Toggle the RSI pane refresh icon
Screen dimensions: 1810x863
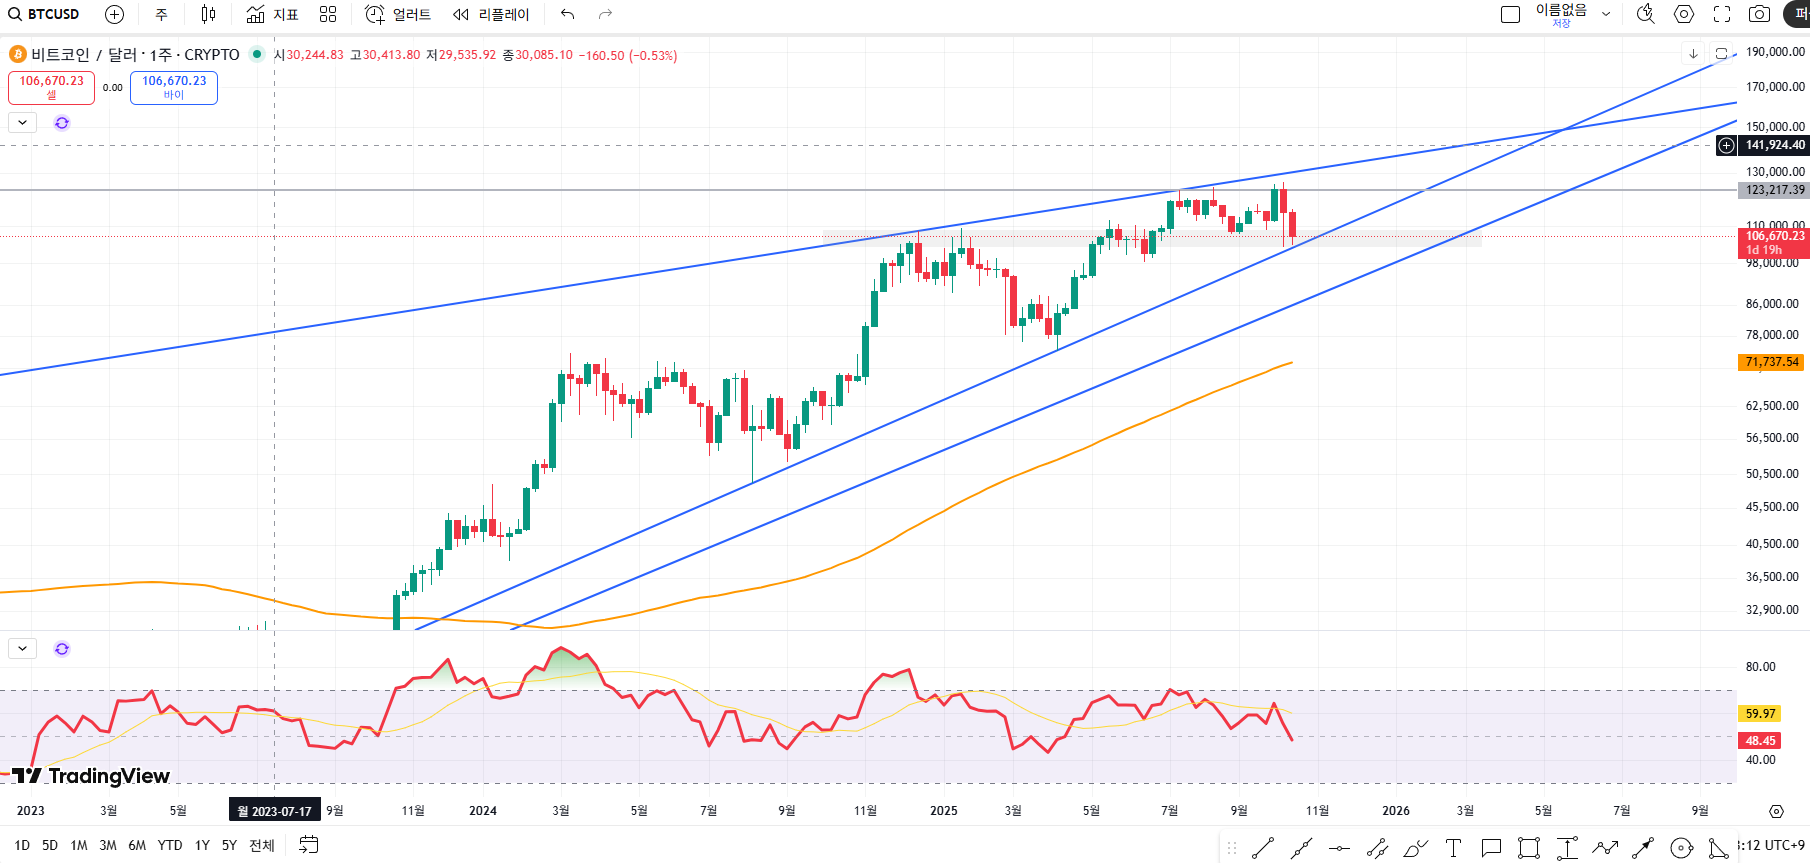tap(62, 649)
